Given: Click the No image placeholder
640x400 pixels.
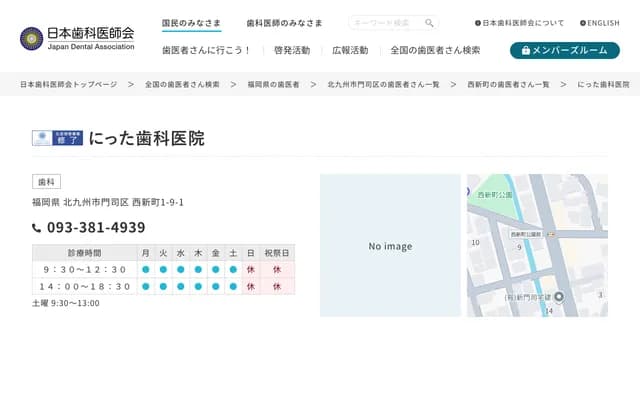Looking at the screenshot, I should point(390,246).
